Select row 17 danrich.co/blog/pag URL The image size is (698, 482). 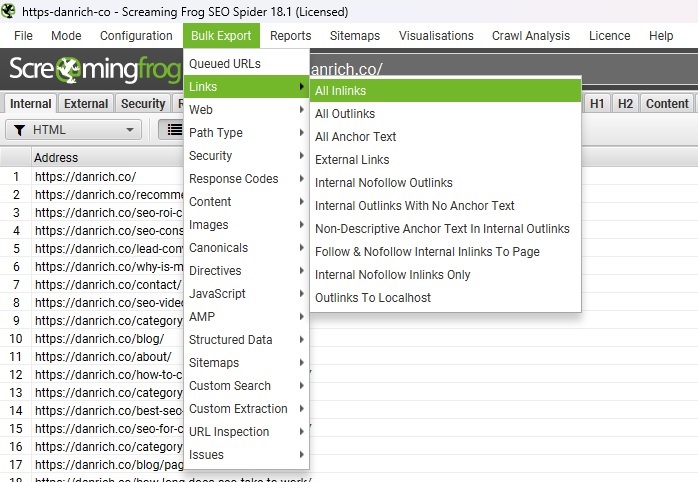[x=109, y=465]
